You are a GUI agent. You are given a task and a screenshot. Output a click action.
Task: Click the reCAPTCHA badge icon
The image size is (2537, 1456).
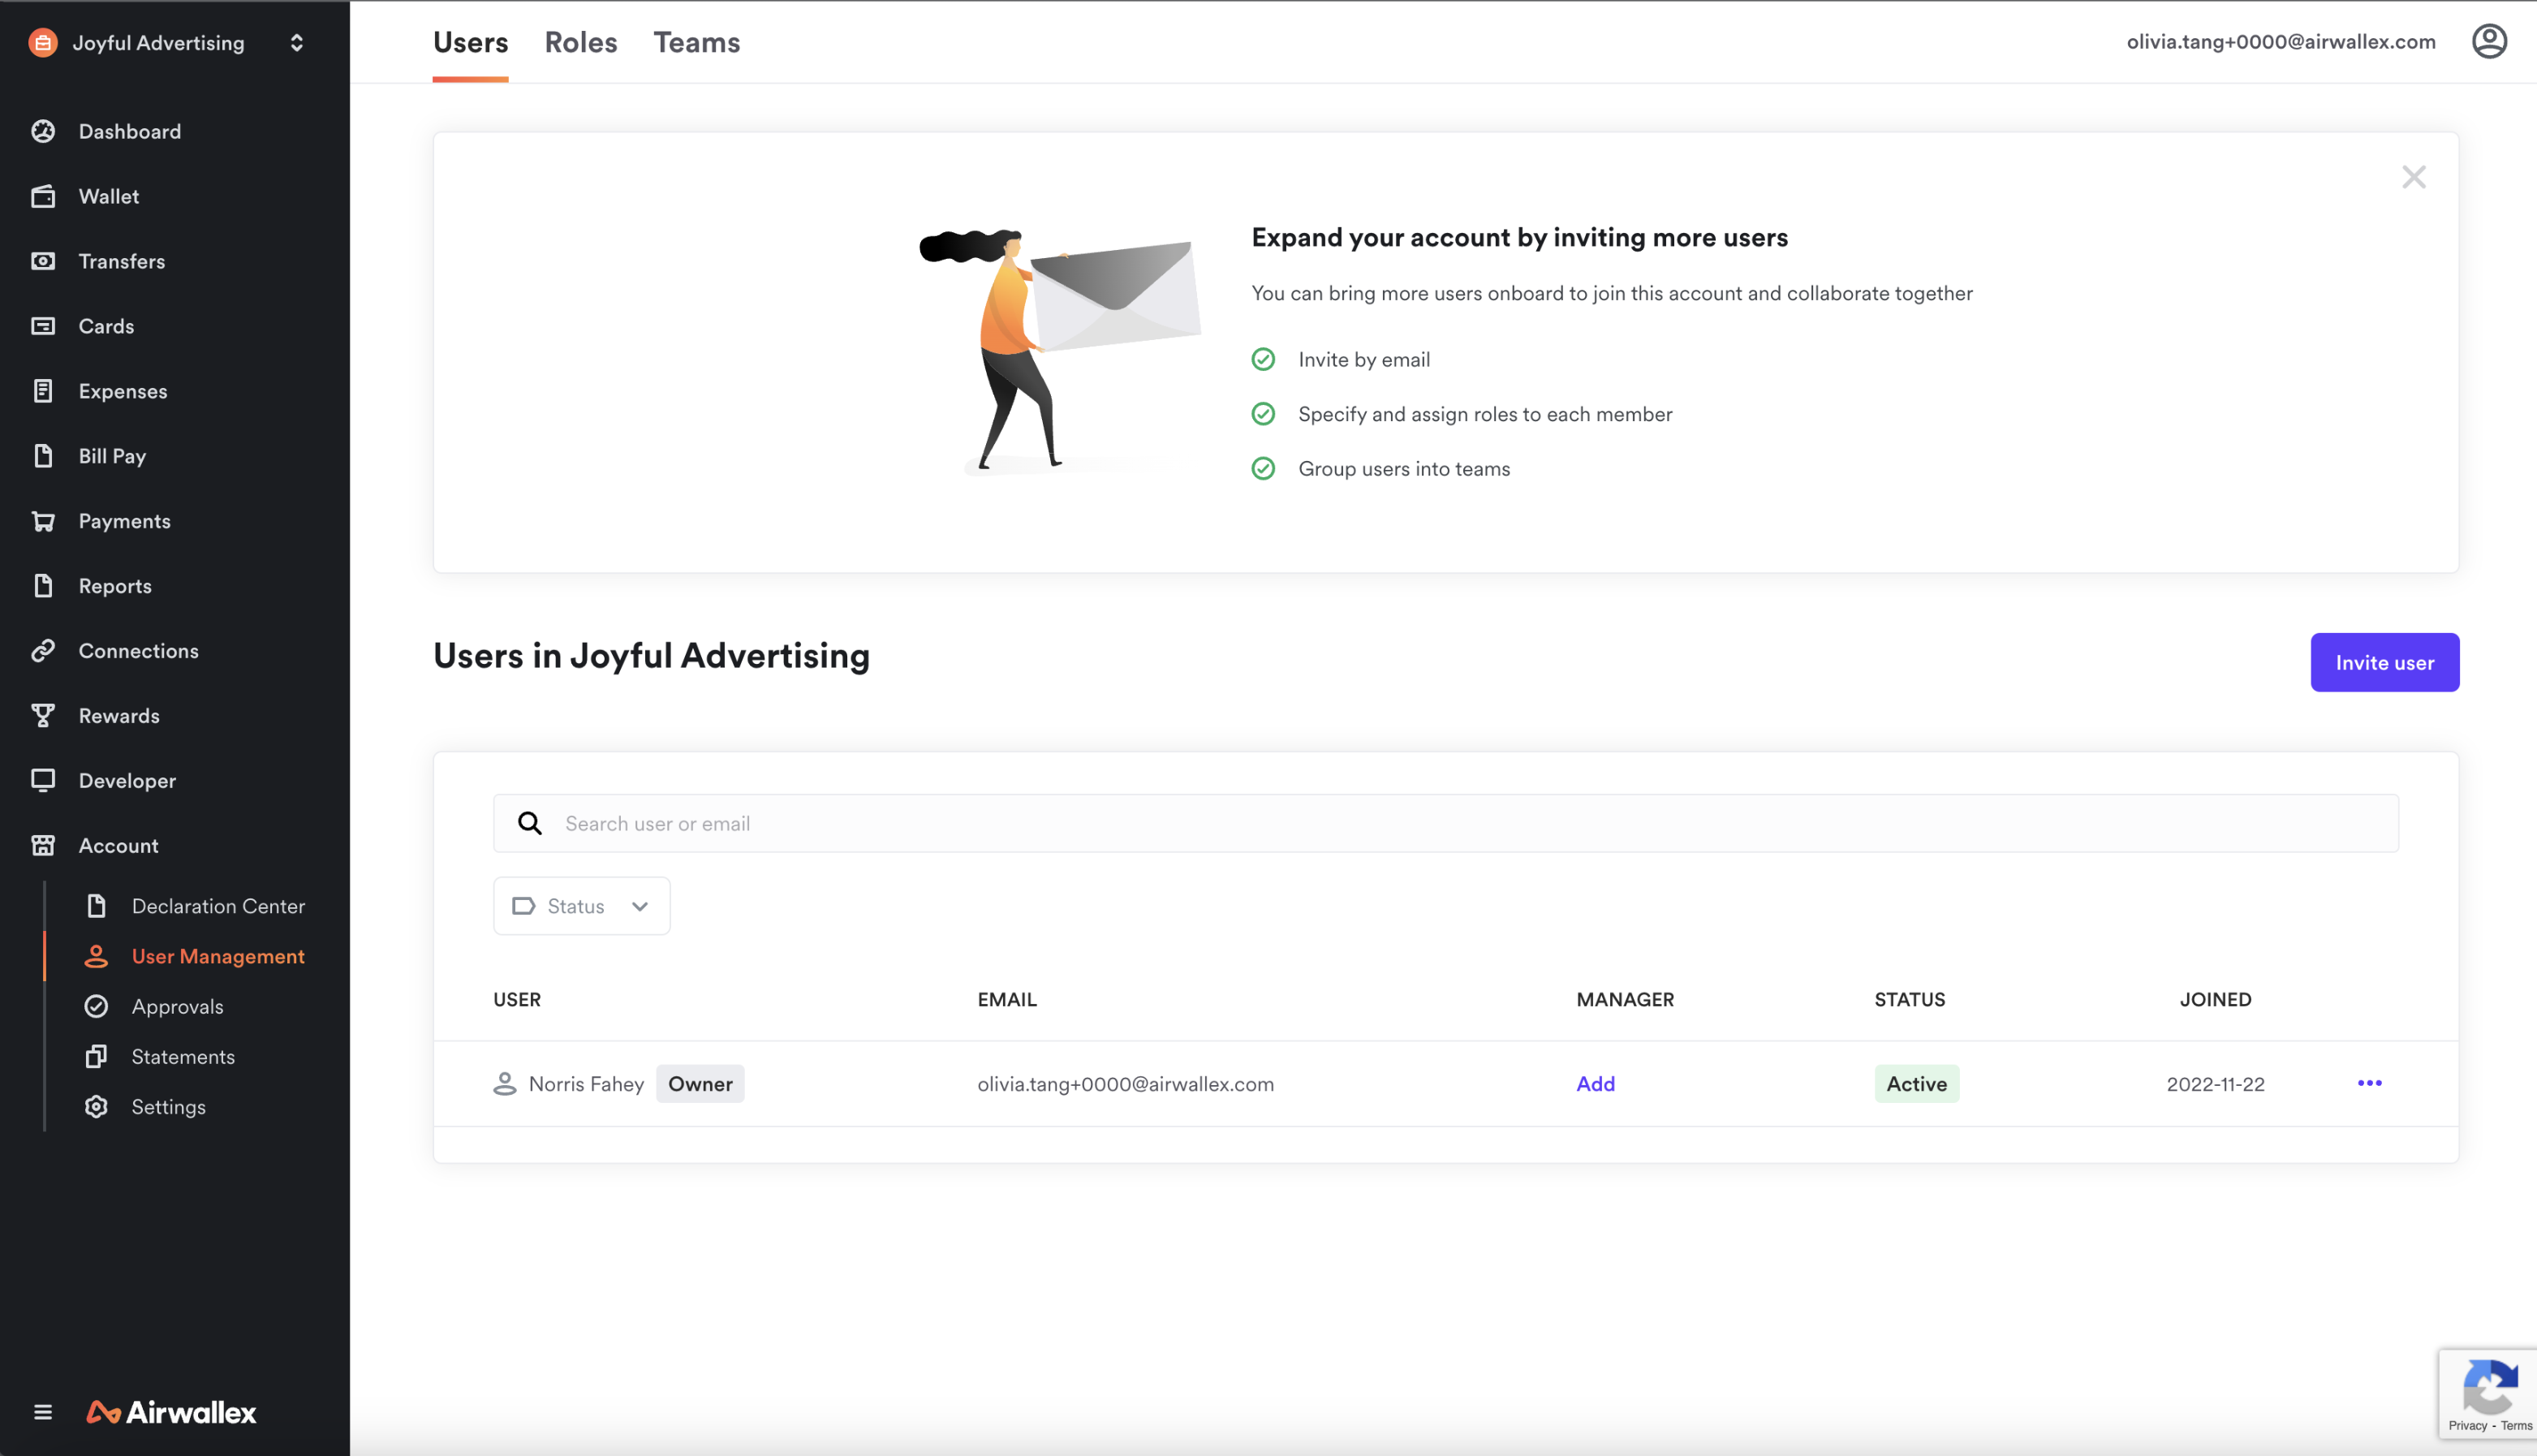2490,1385
